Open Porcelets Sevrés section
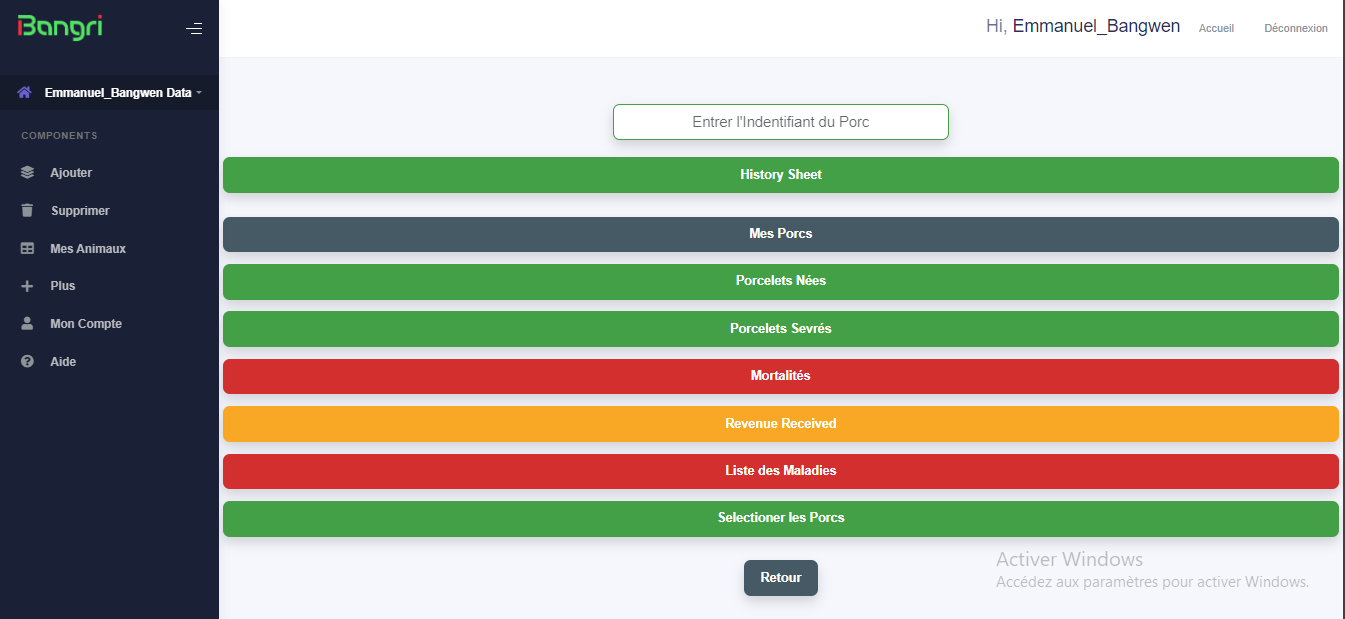1345x619 pixels. click(x=780, y=329)
